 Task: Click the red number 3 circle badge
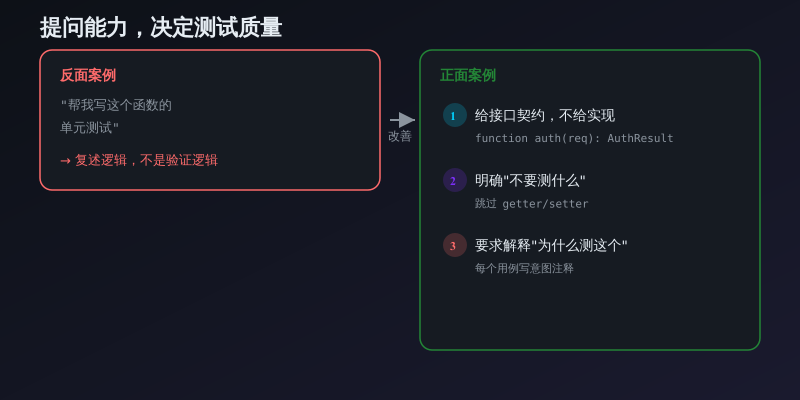[454, 245]
